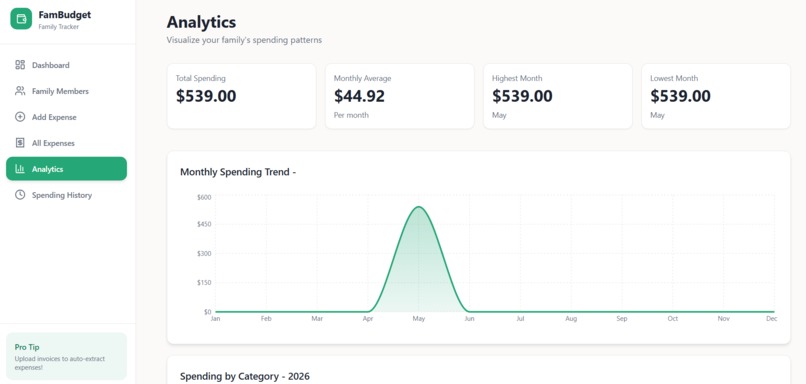Click the Feb x-axis label
The height and width of the screenshot is (384, 806).
pyautogui.click(x=266, y=319)
